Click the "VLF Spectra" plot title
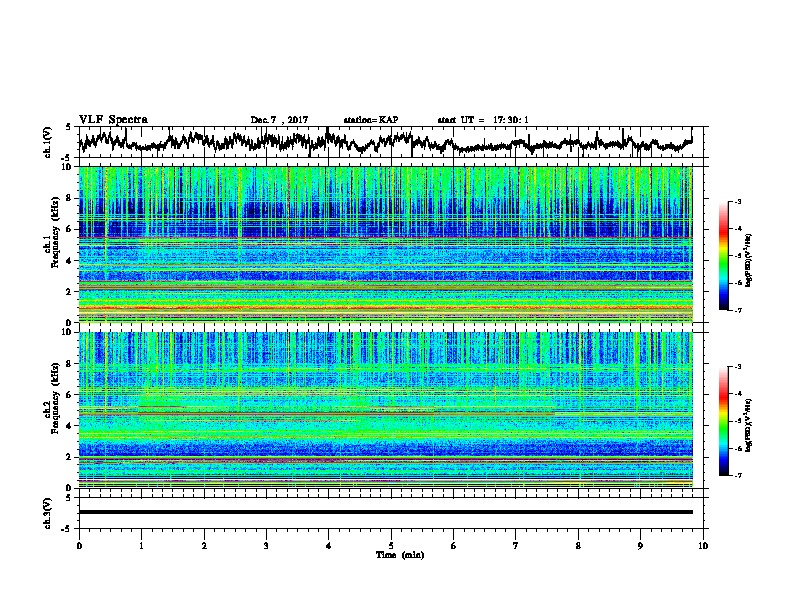Image resolution: width=792 pixels, height=612 pixels. tap(113, 120)
